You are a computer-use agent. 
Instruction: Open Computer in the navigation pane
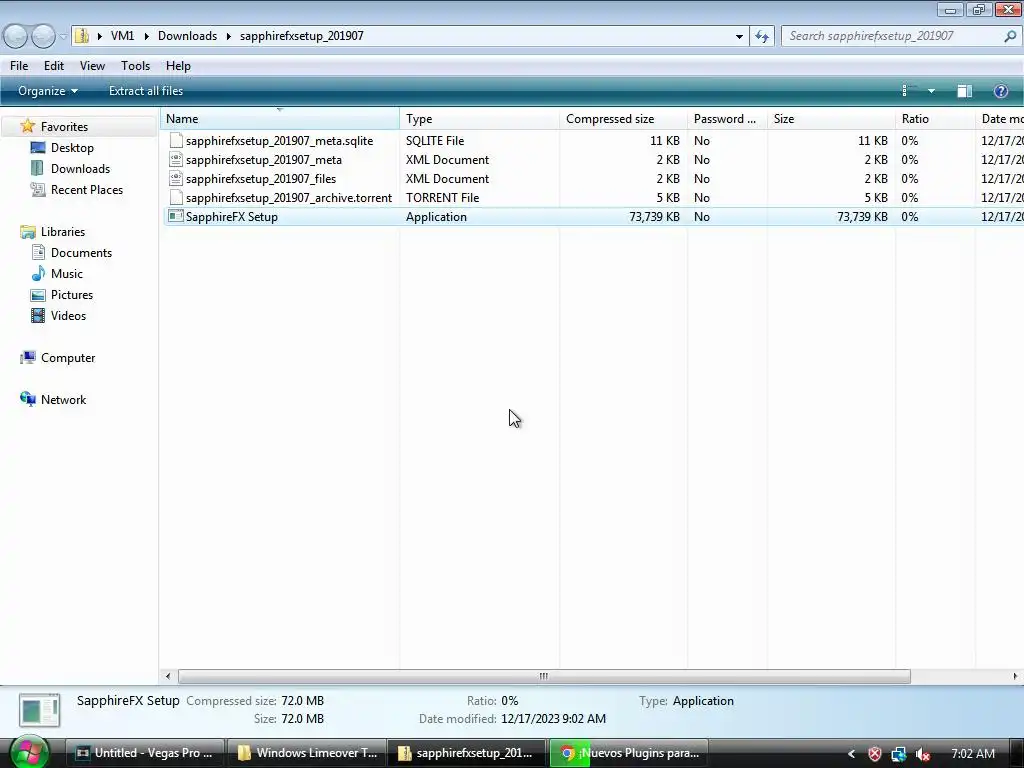click(x=68, y=358)
